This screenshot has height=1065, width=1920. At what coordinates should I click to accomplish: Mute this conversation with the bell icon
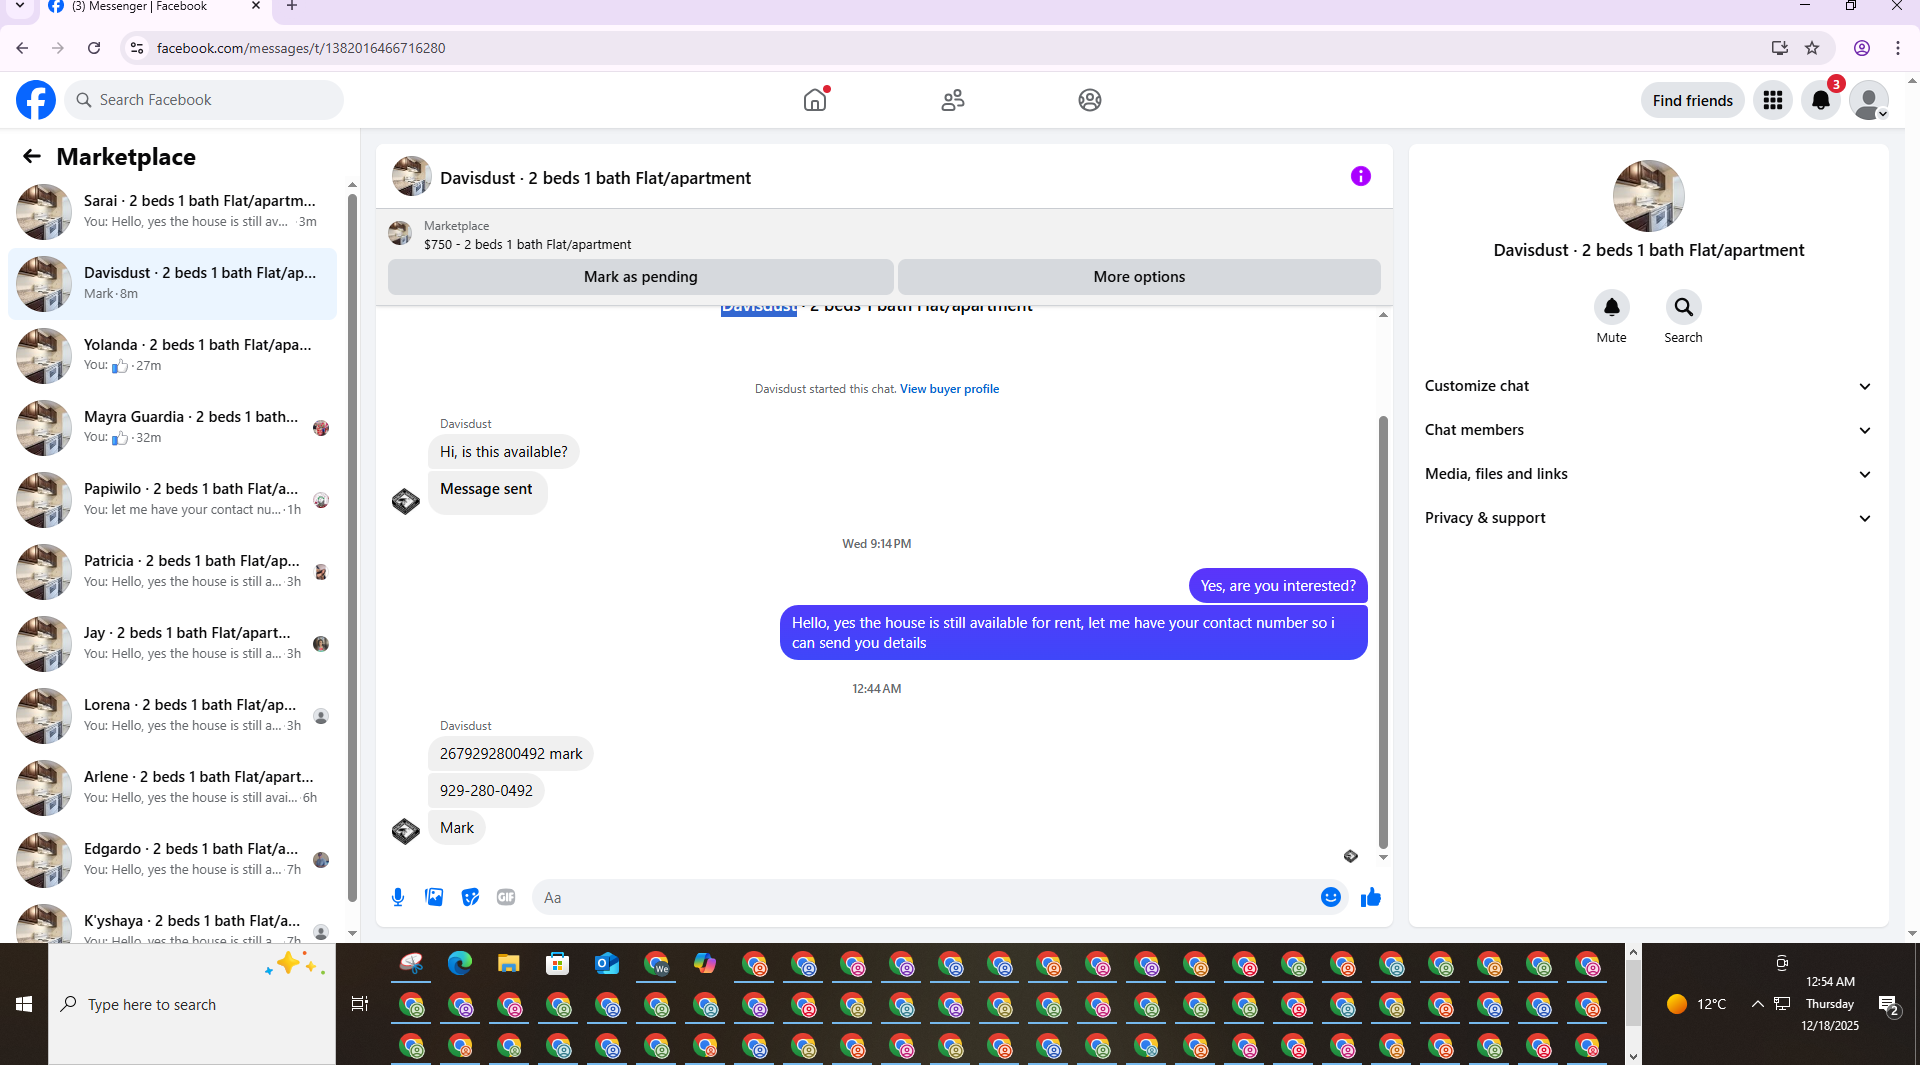pos(1612,307)
